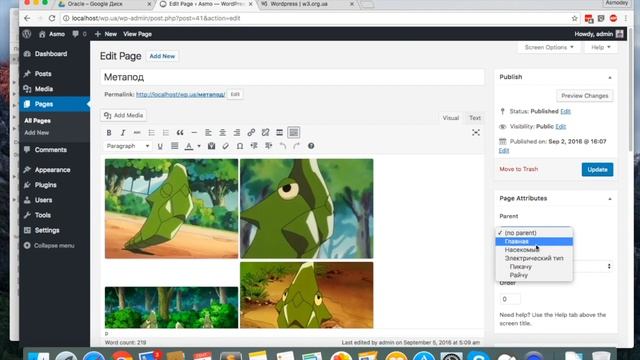The image size is (640, 360).
Task: Select Насекомые as the parent page
Action: pyautogui.click(x=534, y=250)
